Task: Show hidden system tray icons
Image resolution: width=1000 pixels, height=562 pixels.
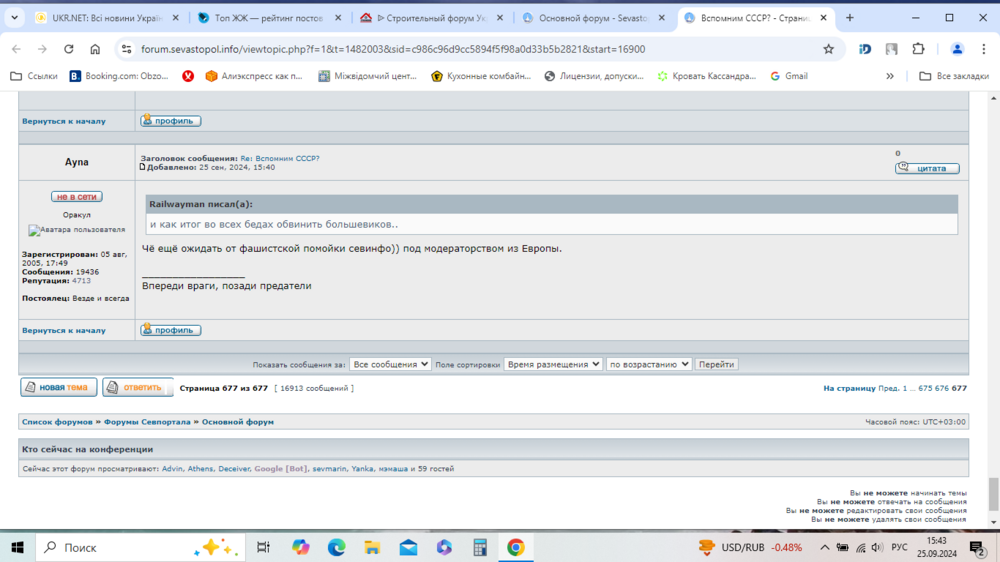Action: click(x=825, y=547)
